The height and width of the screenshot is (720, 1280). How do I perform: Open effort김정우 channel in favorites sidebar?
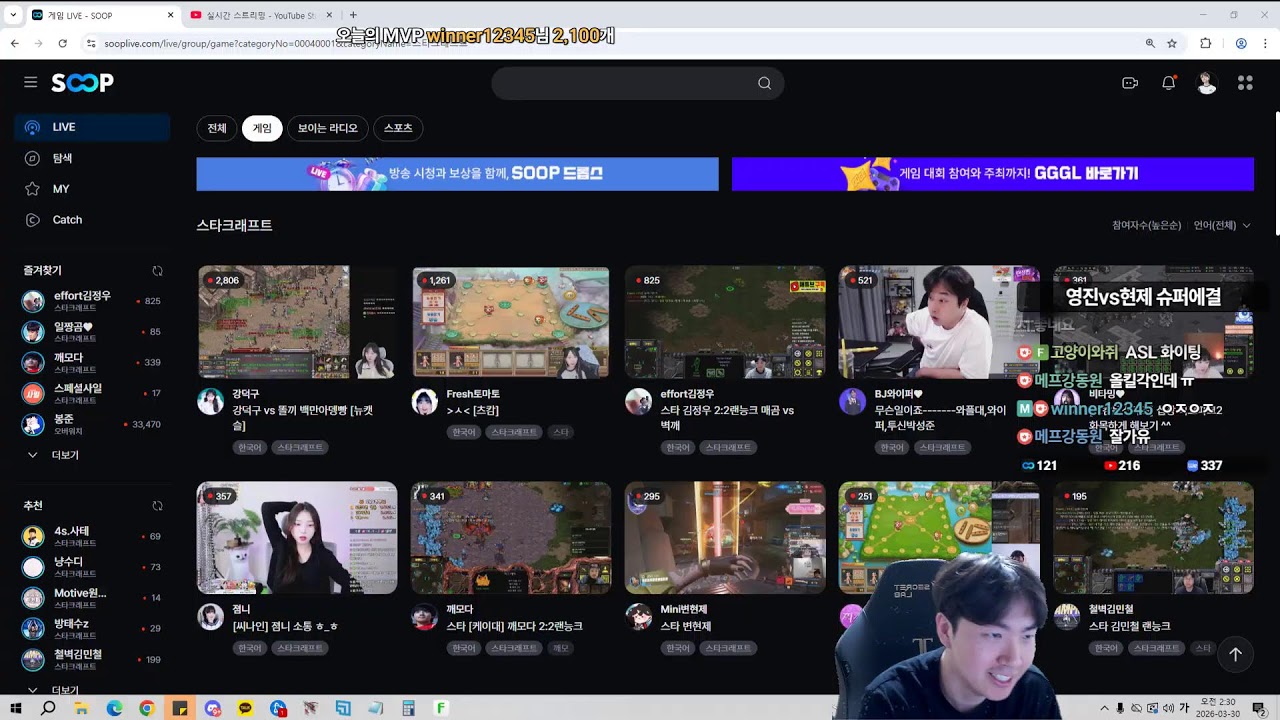pyautogui.click(x=92, y=301)
